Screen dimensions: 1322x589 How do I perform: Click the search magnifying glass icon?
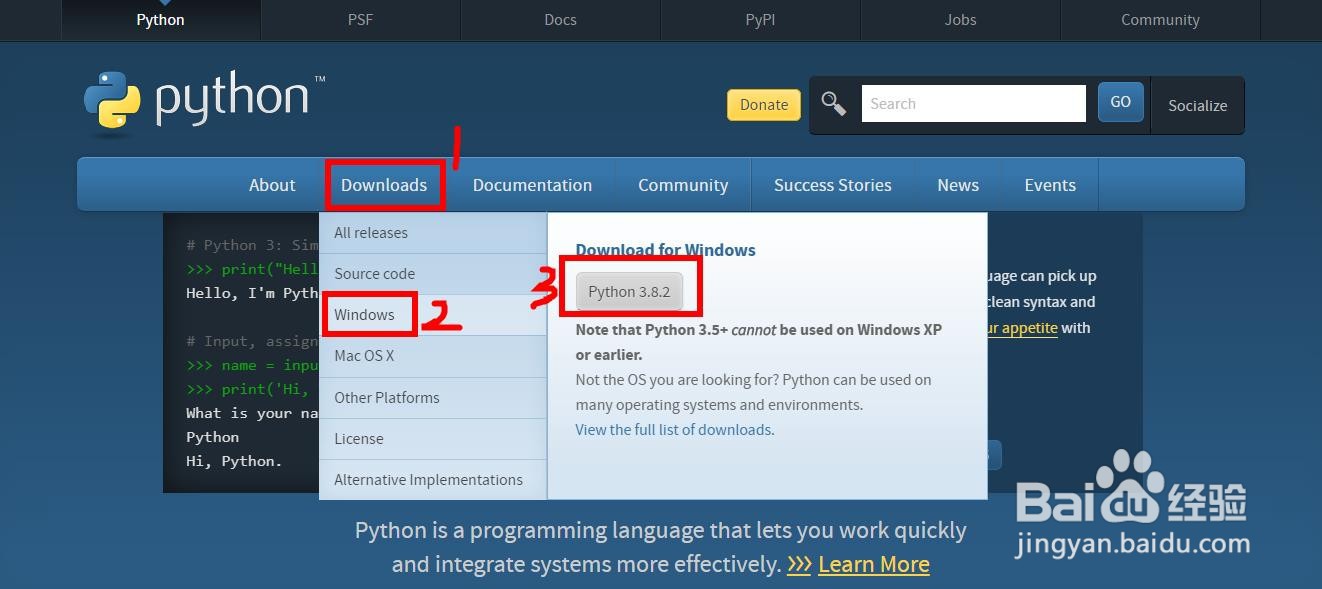(x=833, y=101)
